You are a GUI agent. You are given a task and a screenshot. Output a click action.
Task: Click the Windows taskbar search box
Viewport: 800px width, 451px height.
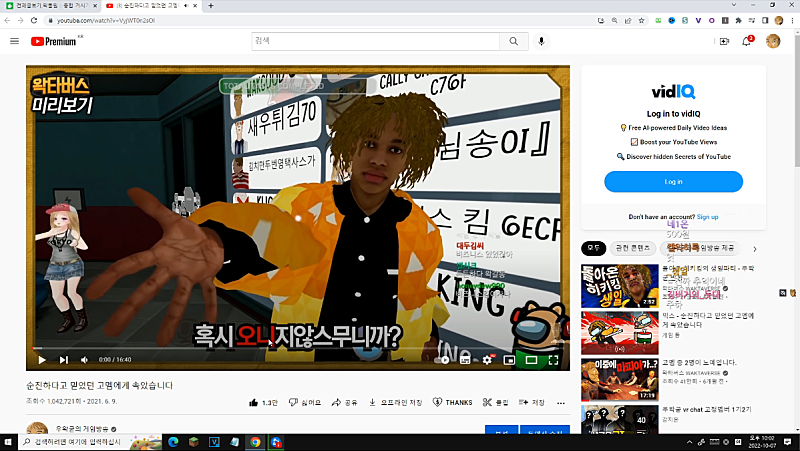pyautogui.click(x=91, y=442)
